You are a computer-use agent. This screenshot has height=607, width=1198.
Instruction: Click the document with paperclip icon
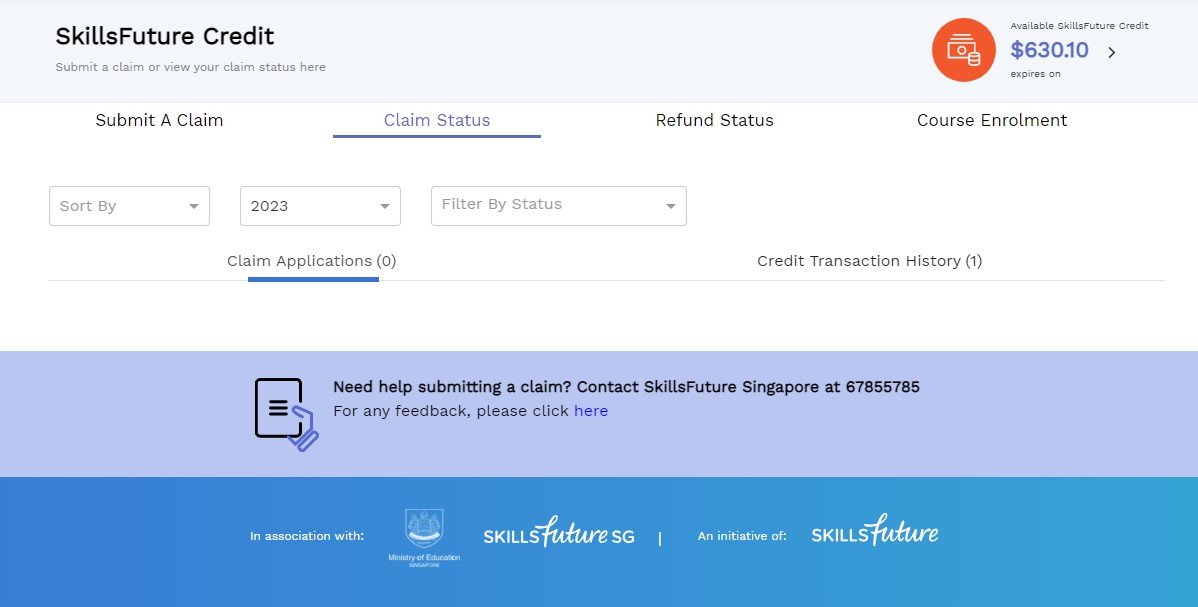pyautogui.click(x=286, y=413)
